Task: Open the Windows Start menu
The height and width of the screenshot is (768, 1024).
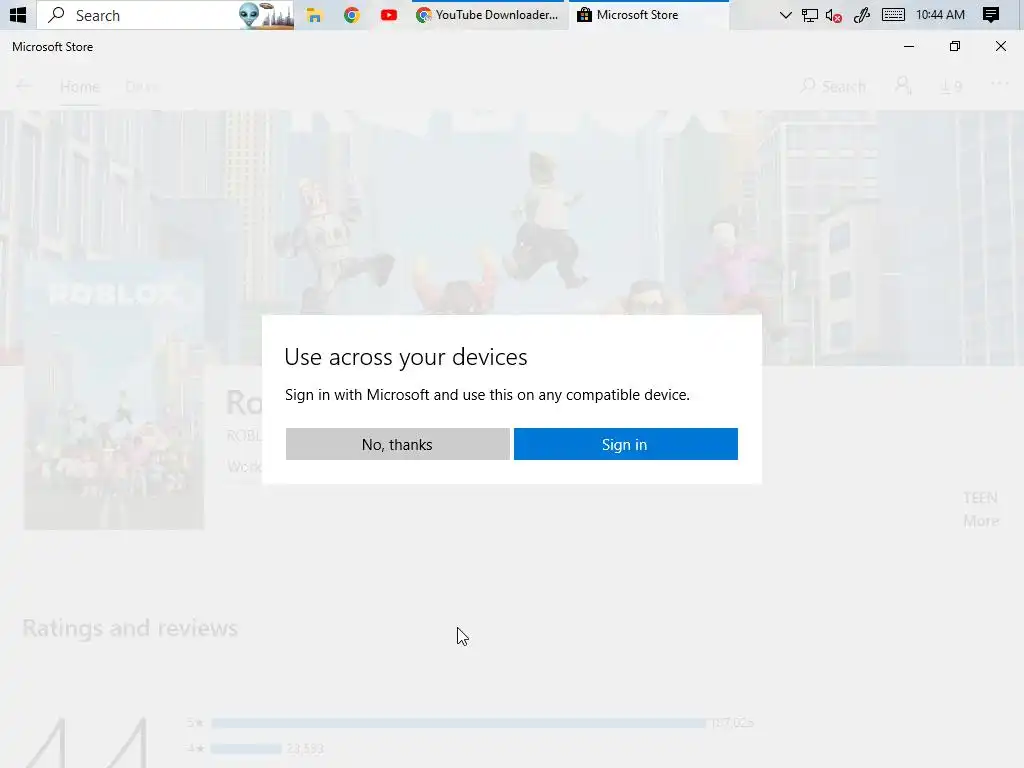Action: pos(18,14)
